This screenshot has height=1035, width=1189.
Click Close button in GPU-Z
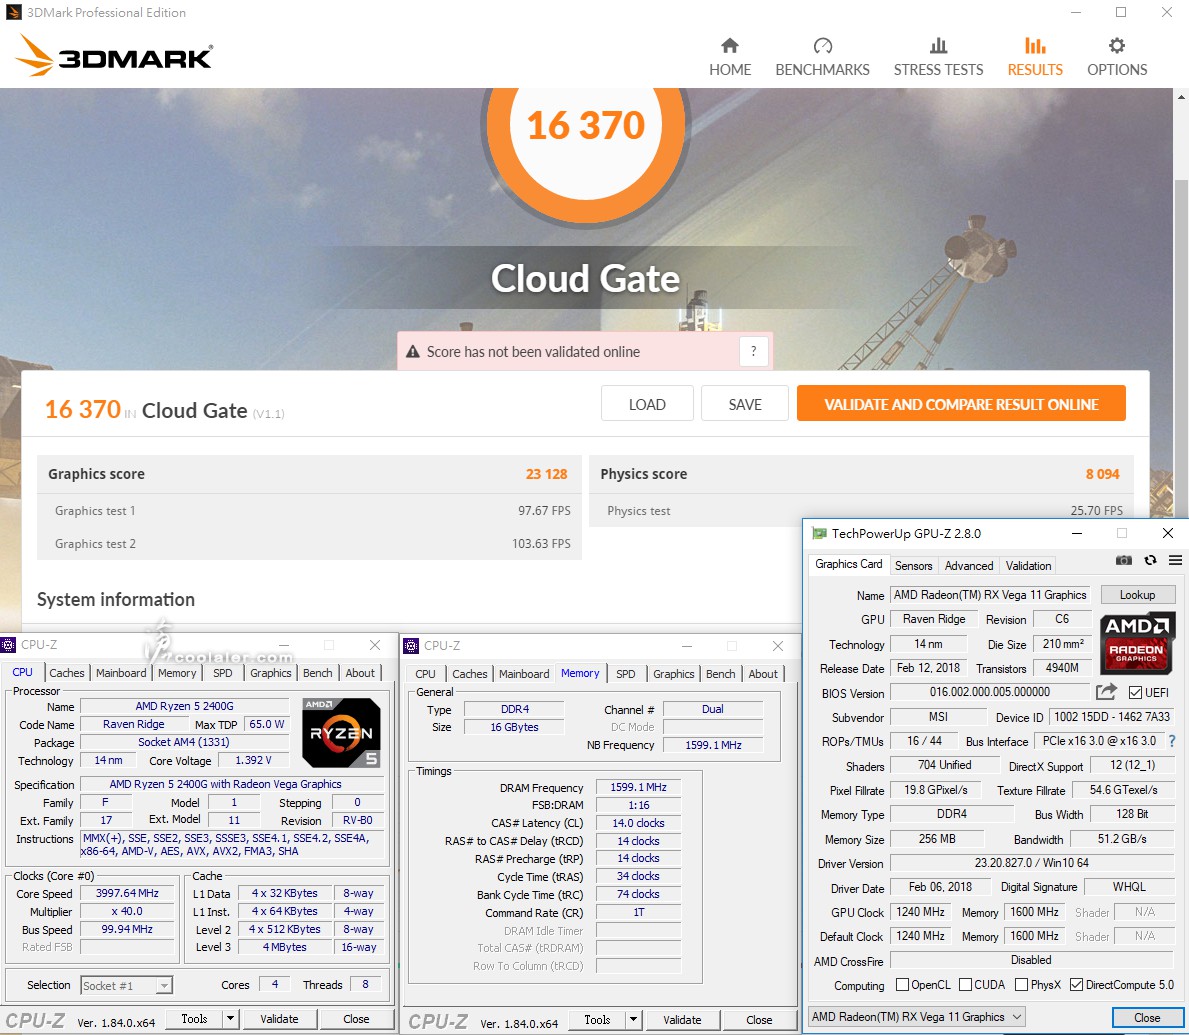(x=1147, y=1018)
